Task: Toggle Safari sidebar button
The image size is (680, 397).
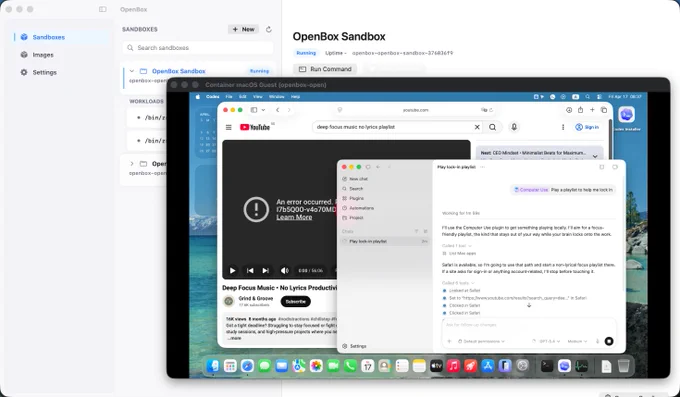Action: click(254, 110)
